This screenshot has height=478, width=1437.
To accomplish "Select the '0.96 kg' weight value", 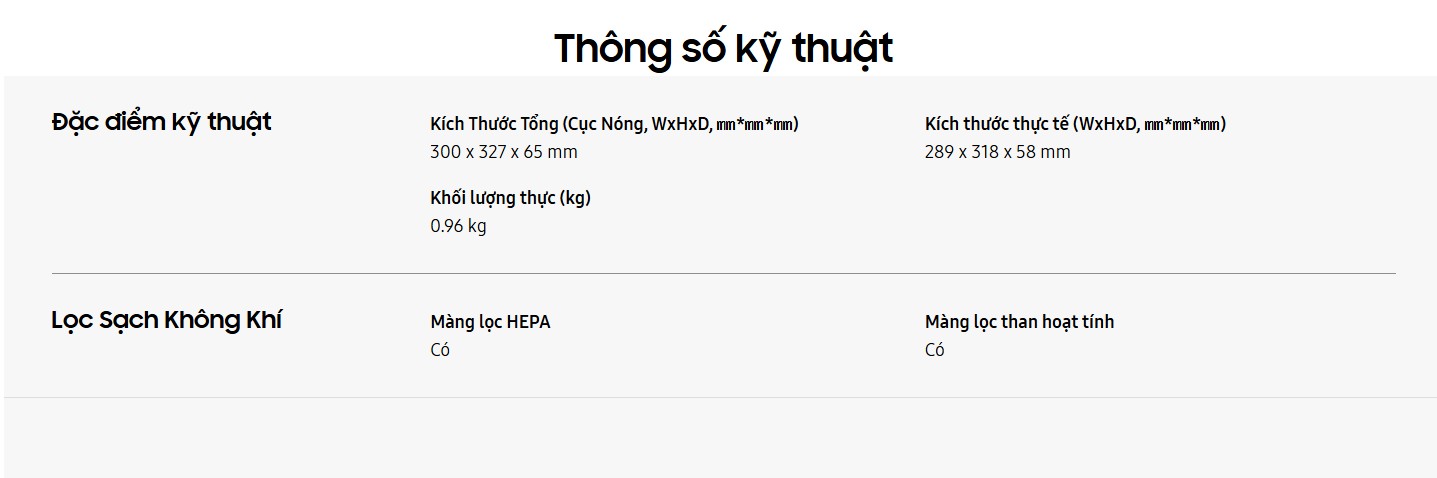I will pyautogui.click(x=458, y=226).
